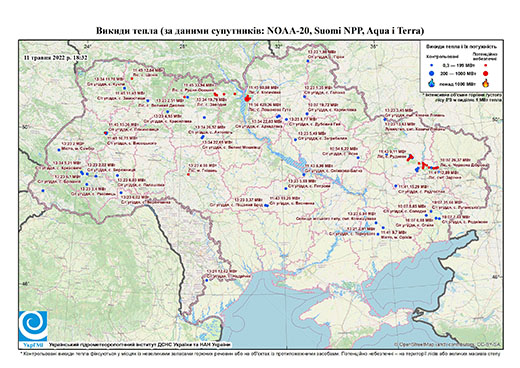Click the blue flame legend icon
Image resolution: width=520 pixels, height=368 pixels.
click(432, 83)
